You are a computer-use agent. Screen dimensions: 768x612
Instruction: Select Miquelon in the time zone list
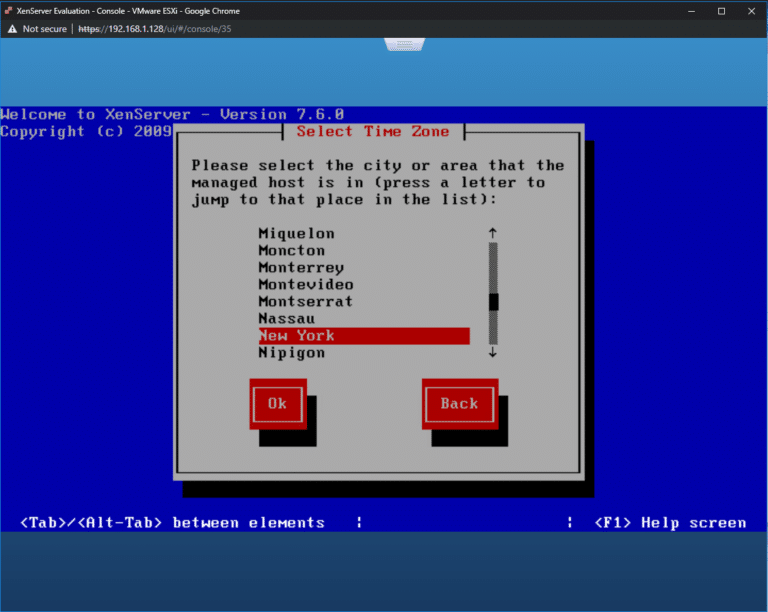pos(297,234)
